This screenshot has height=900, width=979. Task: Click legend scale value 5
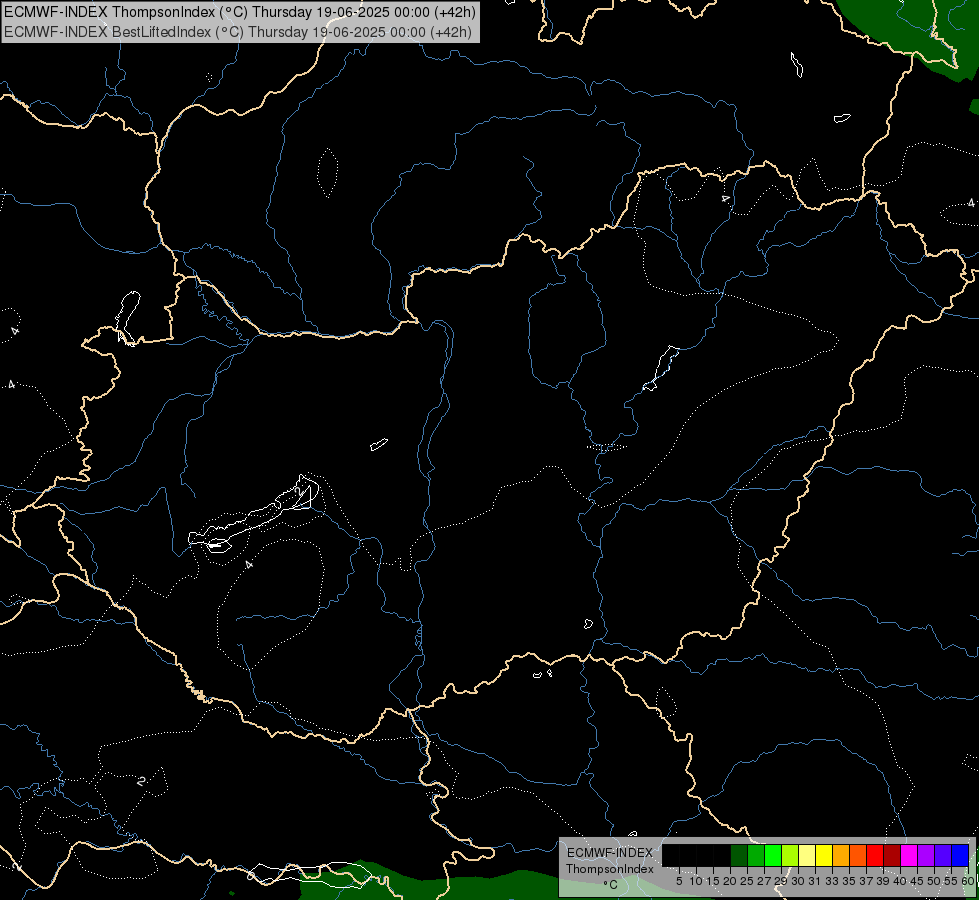click(x=679, y=881)
